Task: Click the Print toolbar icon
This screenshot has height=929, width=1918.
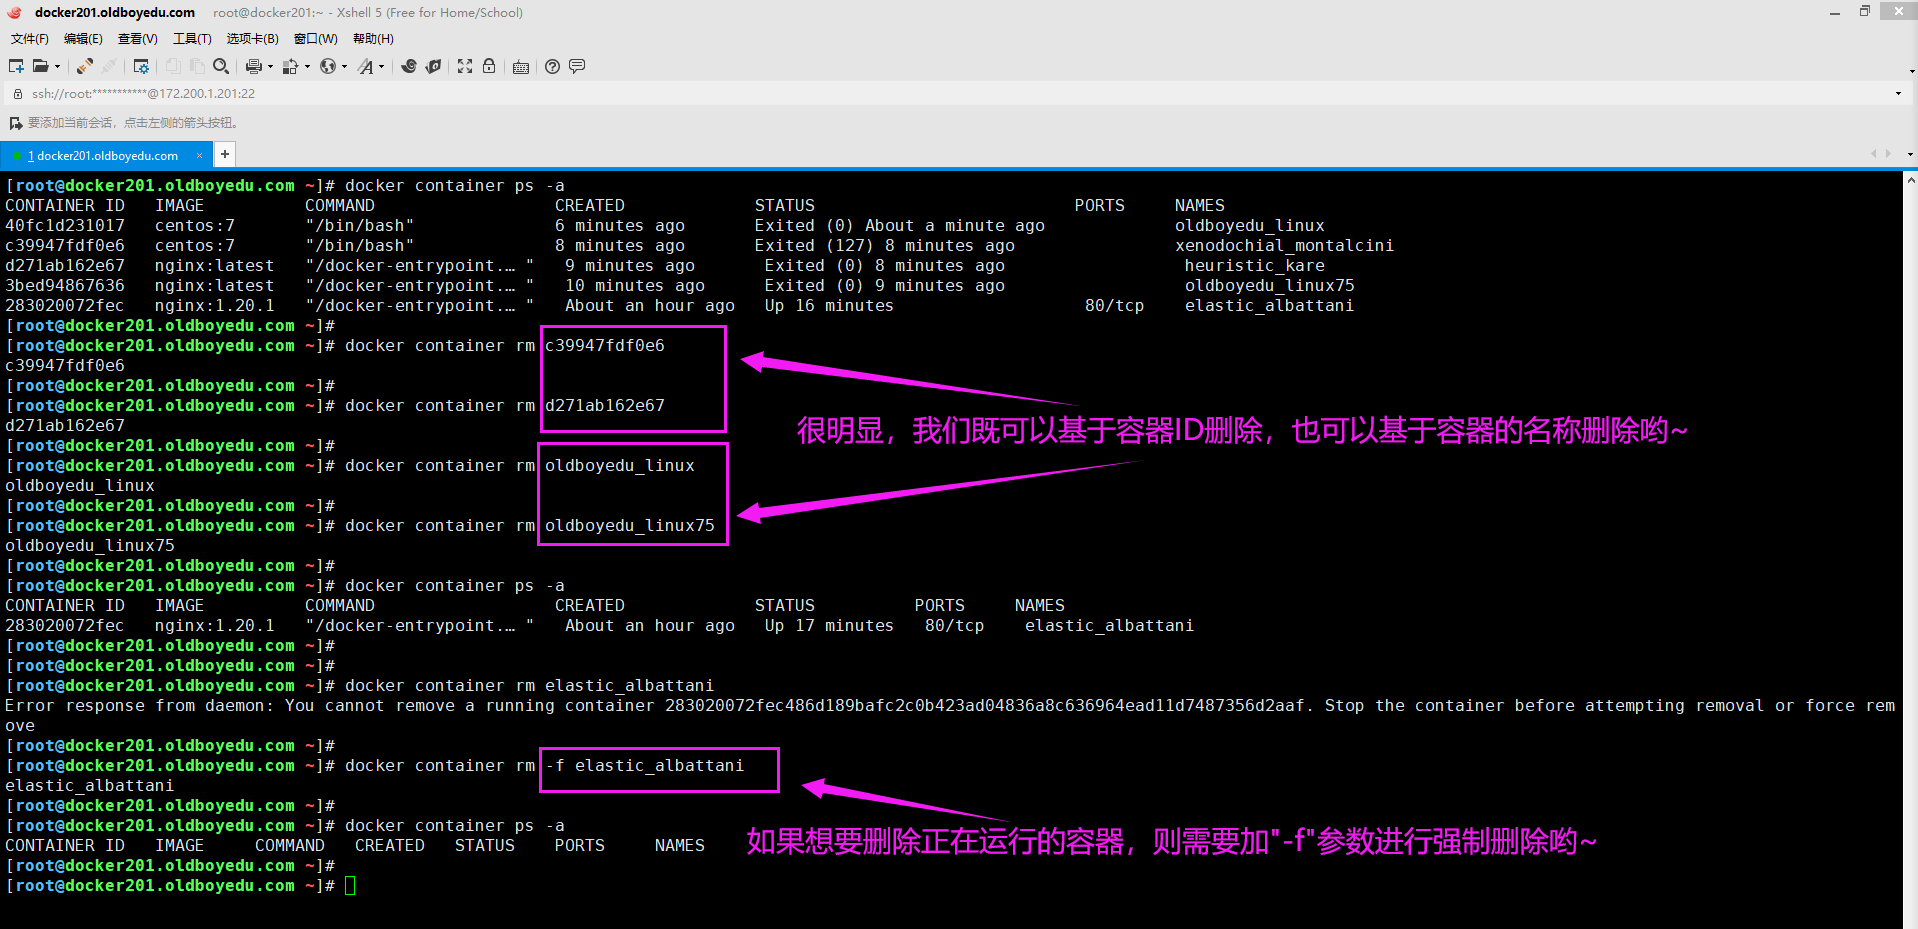Action: point(253,66)
